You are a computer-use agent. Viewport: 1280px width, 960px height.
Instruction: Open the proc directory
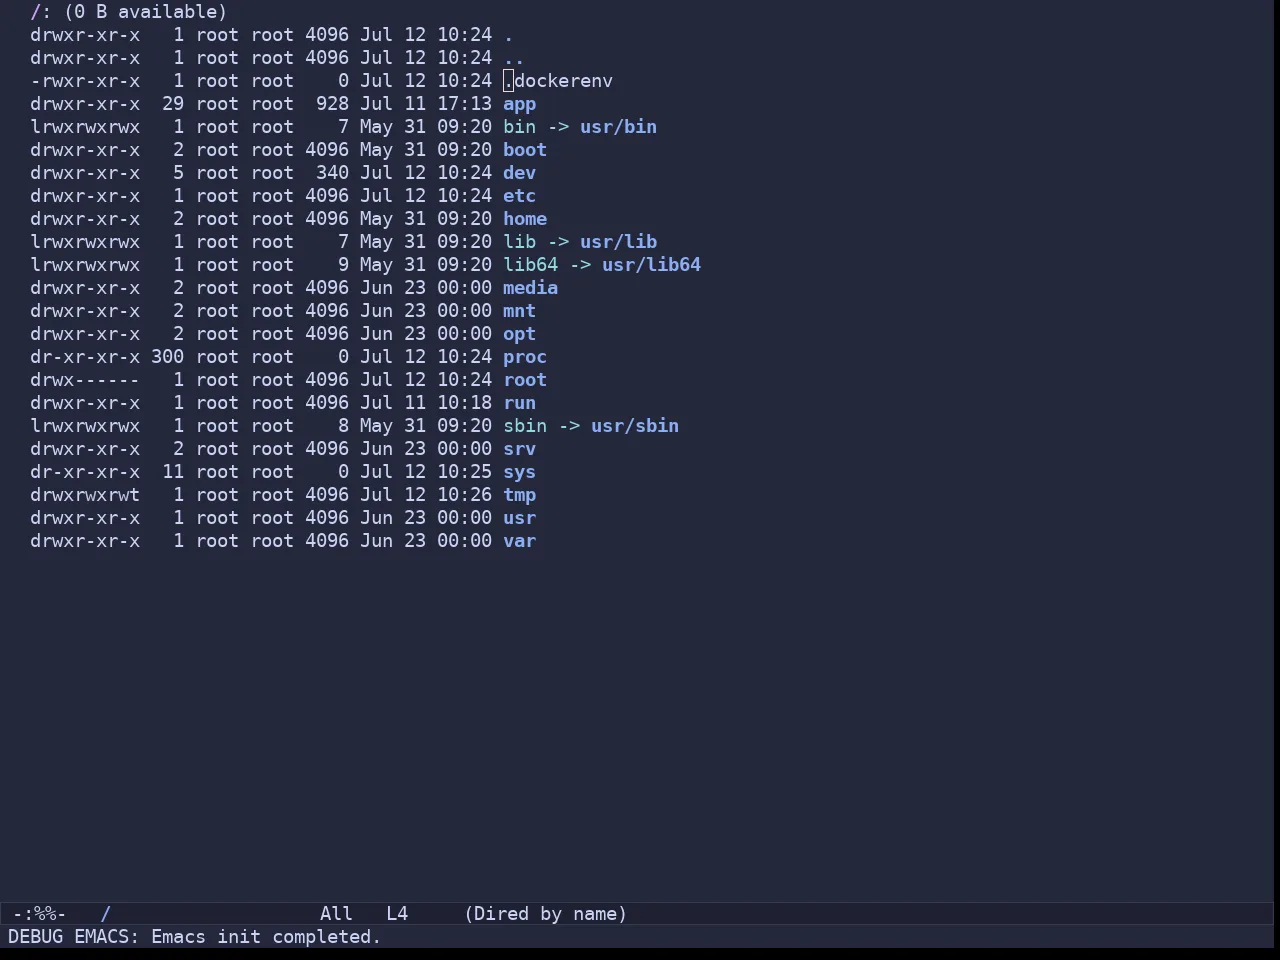point(525,357)
